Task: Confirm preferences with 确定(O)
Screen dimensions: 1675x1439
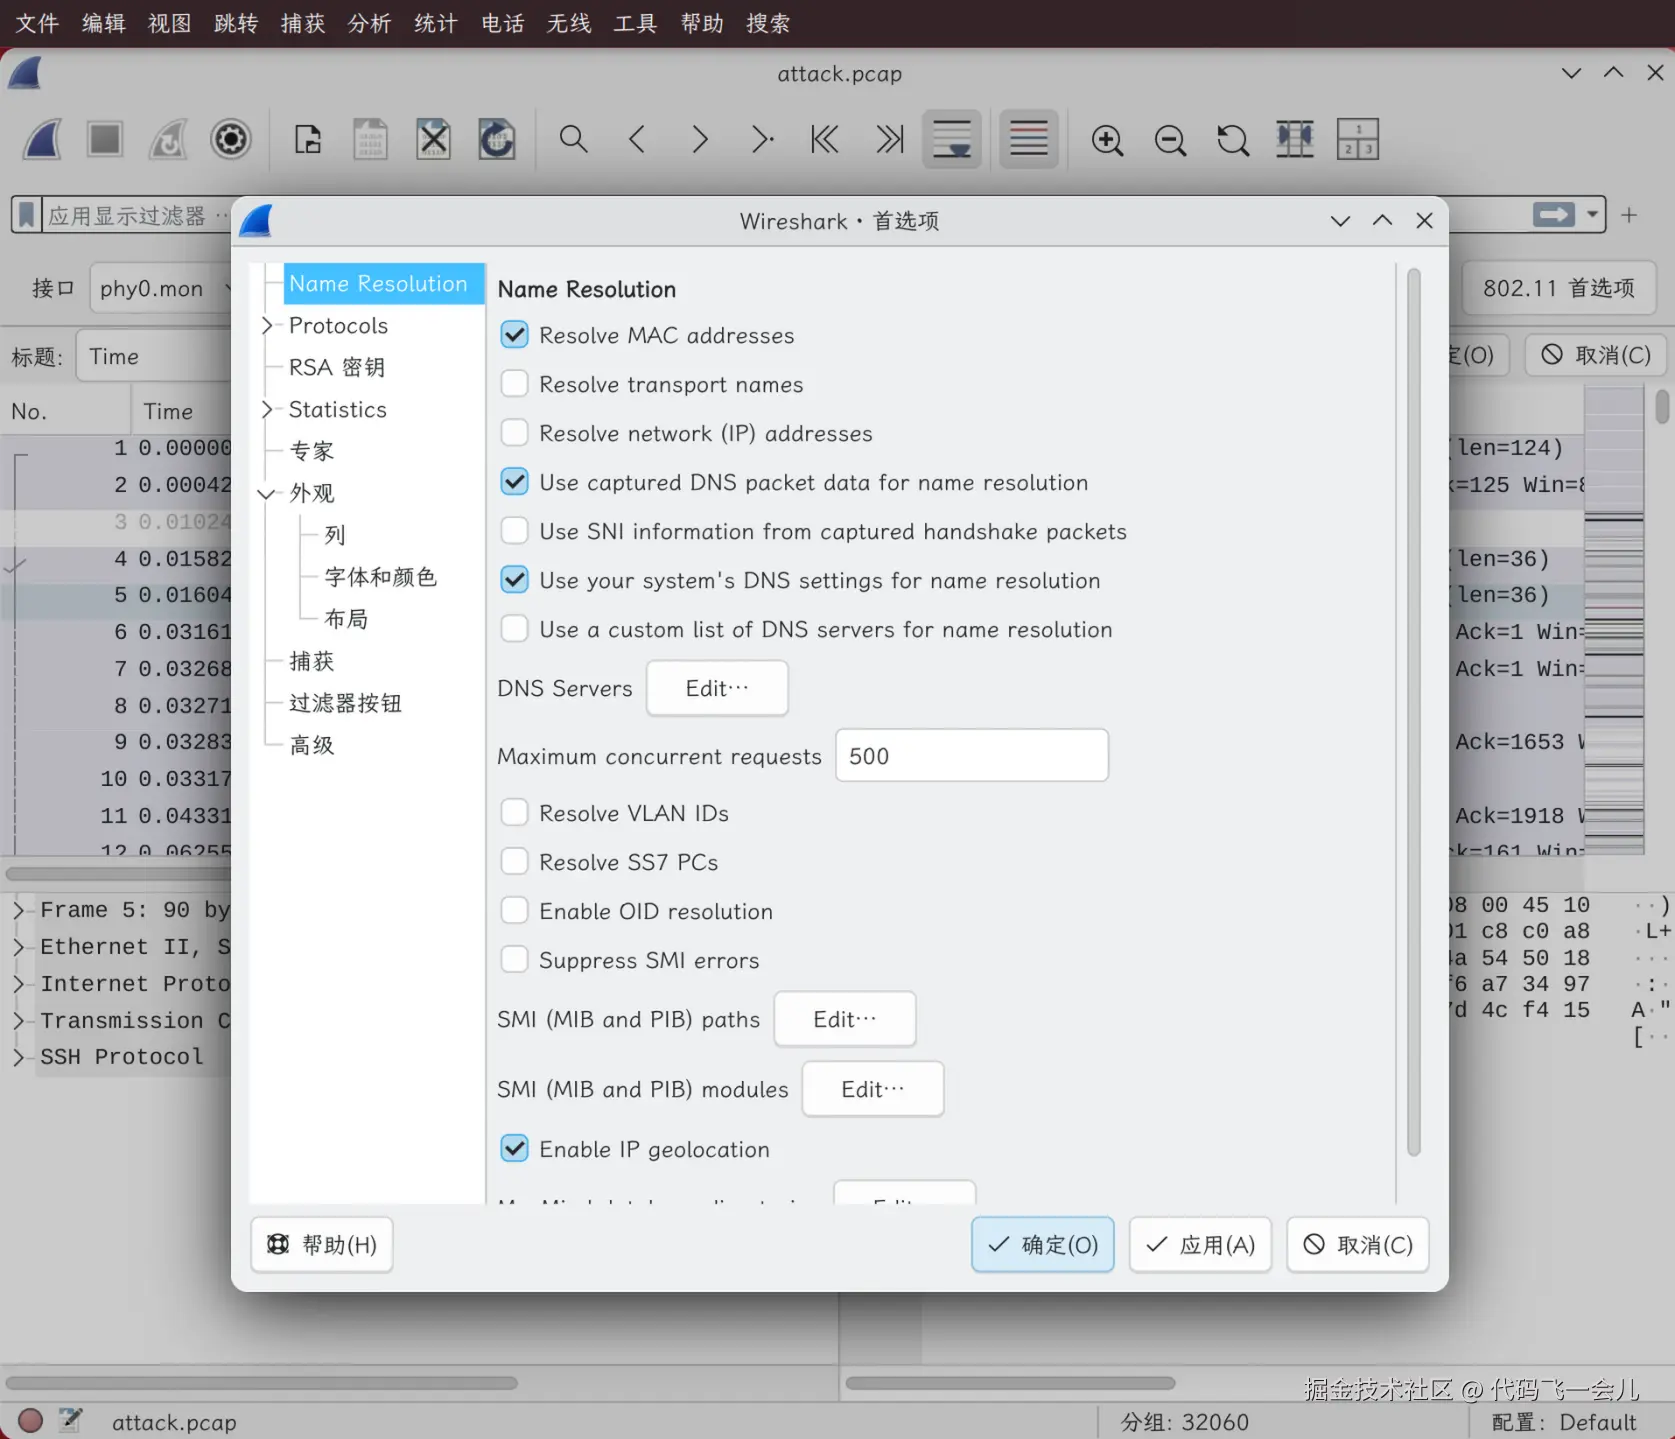Action: click(x=1043, y=1244)
